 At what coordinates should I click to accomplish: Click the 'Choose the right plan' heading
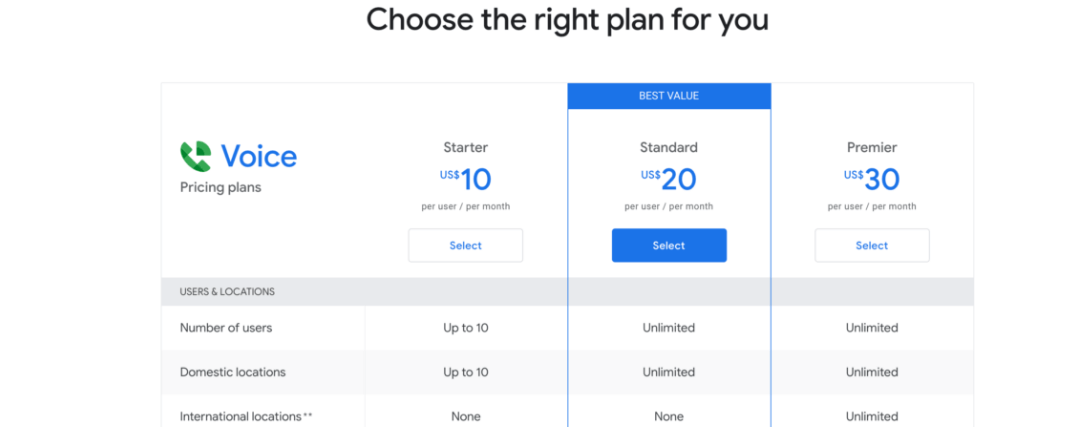pos(567,20)
